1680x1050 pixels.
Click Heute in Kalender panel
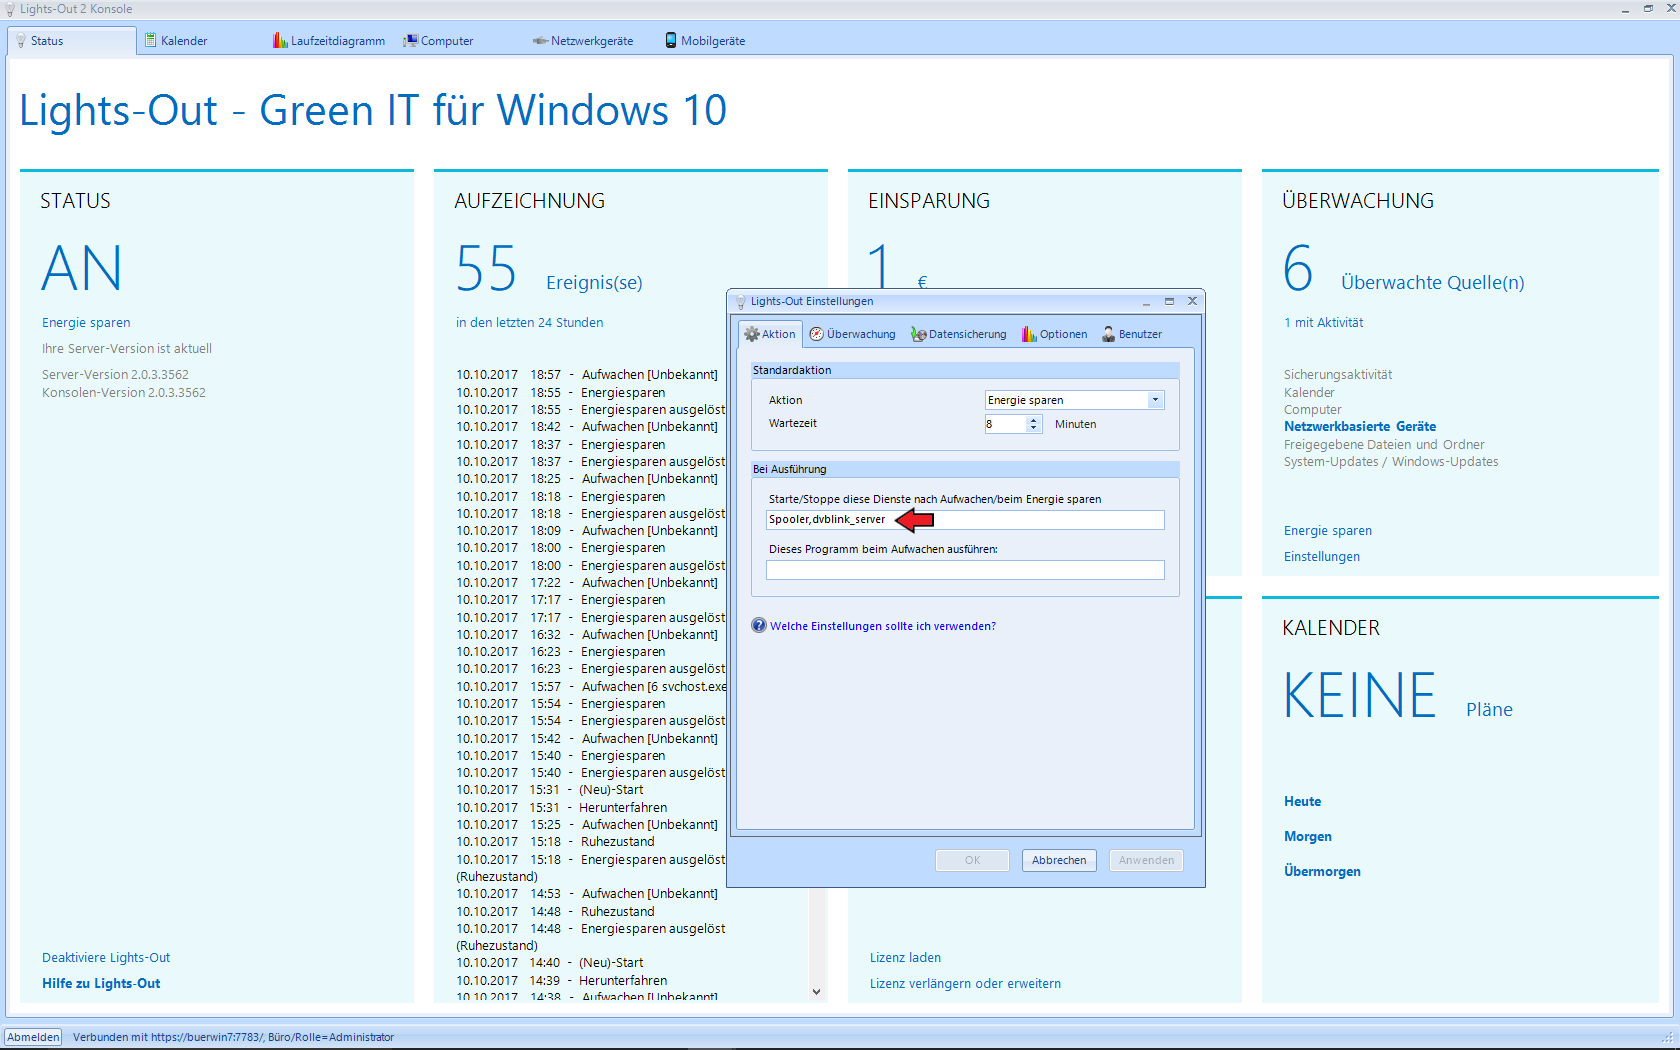pos(1302,802)
